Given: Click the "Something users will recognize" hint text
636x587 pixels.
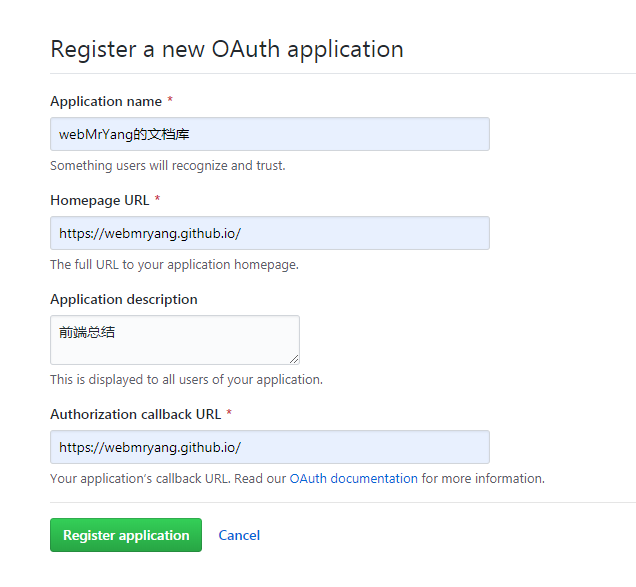Looking at the screenshot, I should click(x=167, y=166).
